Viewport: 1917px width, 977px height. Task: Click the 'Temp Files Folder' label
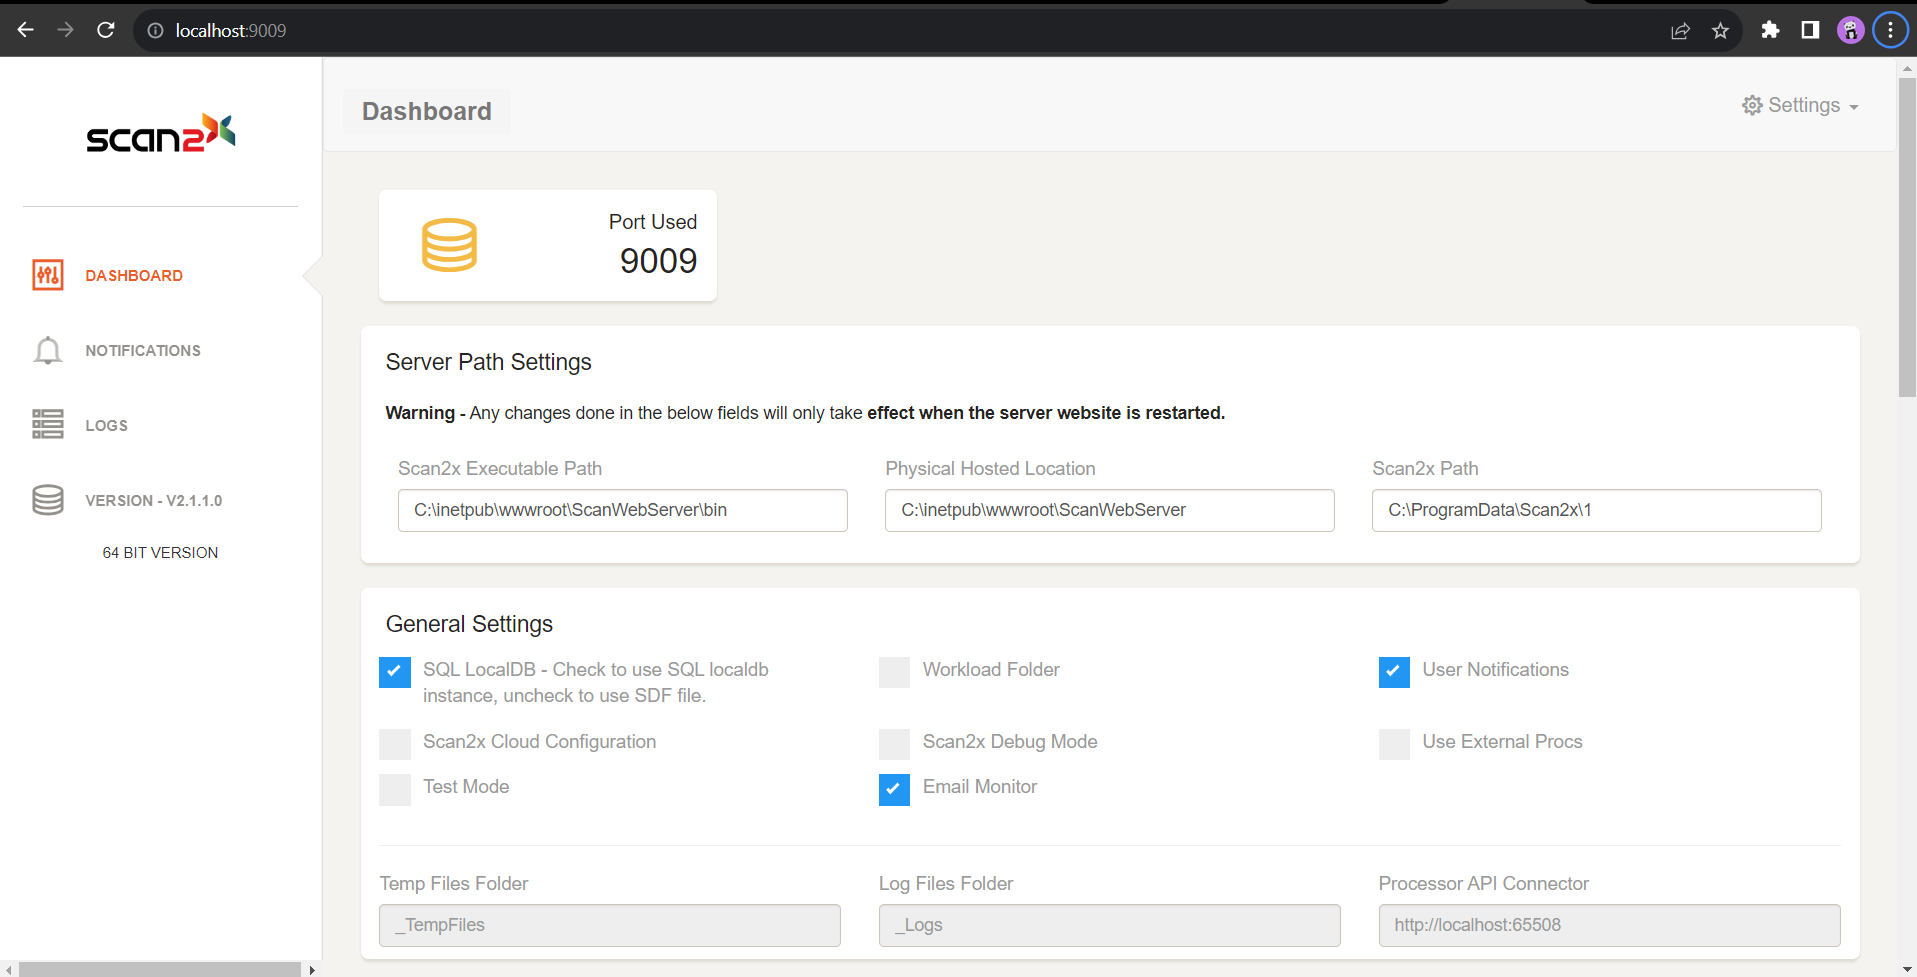pyautogui.click(x=454, y=884)
